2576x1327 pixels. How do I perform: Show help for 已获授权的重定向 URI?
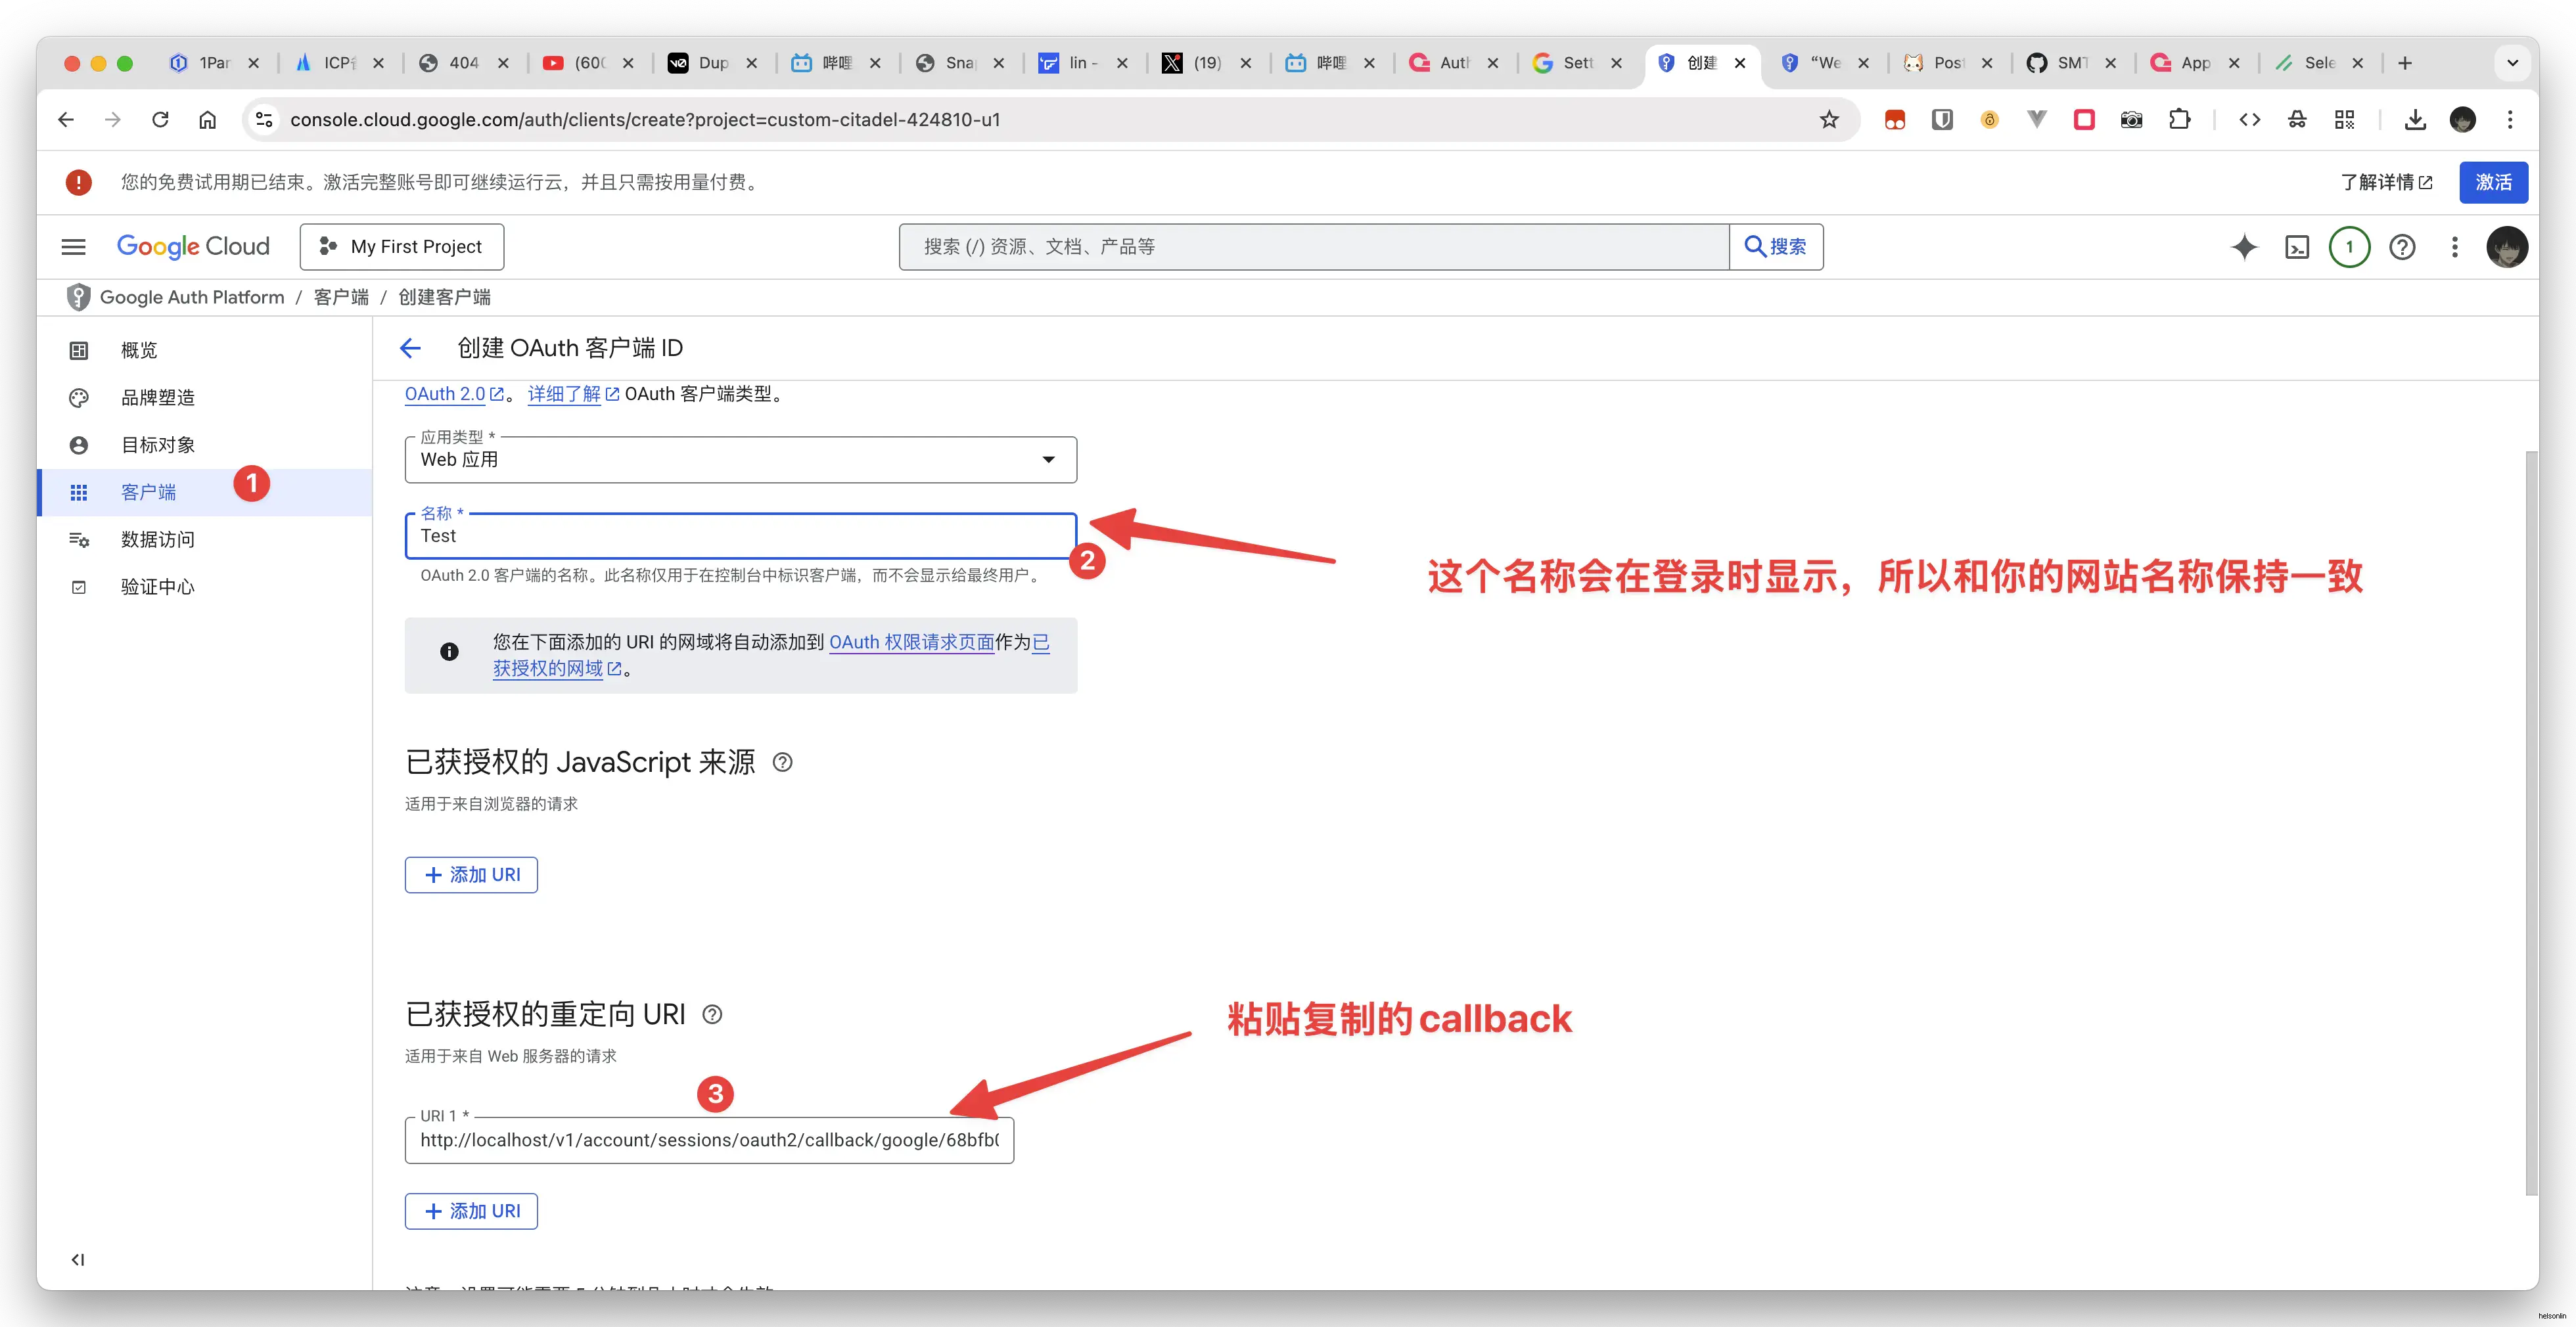click(712, 1015)
